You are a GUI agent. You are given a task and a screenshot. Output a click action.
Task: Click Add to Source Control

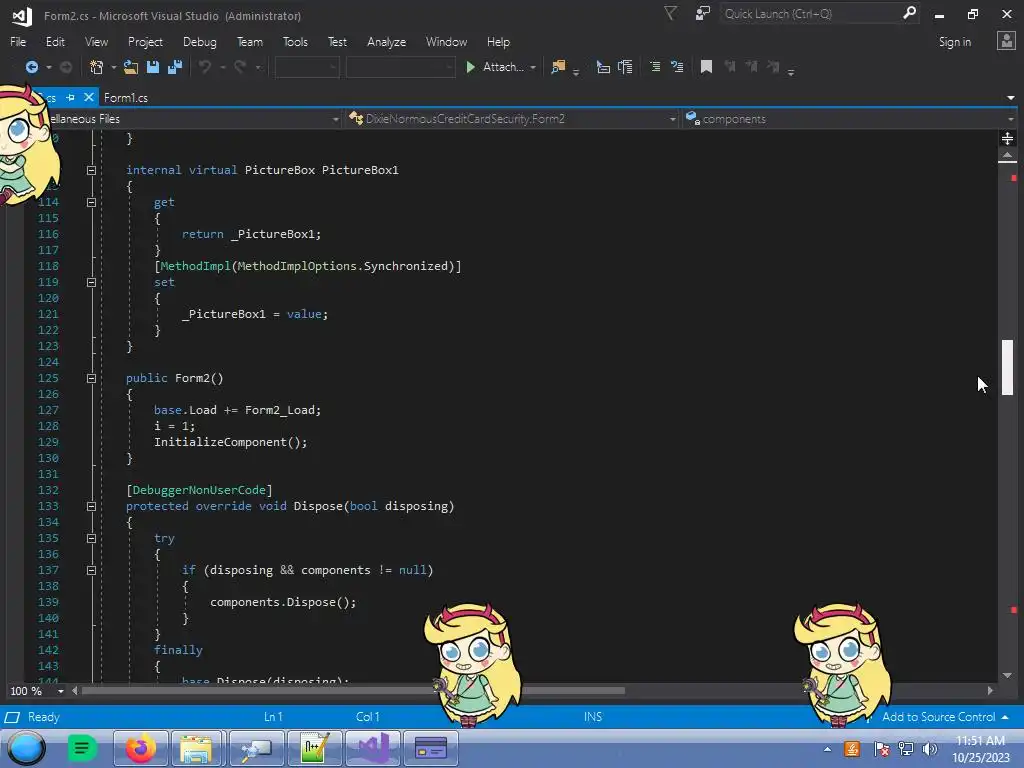(x=938, y=717)
